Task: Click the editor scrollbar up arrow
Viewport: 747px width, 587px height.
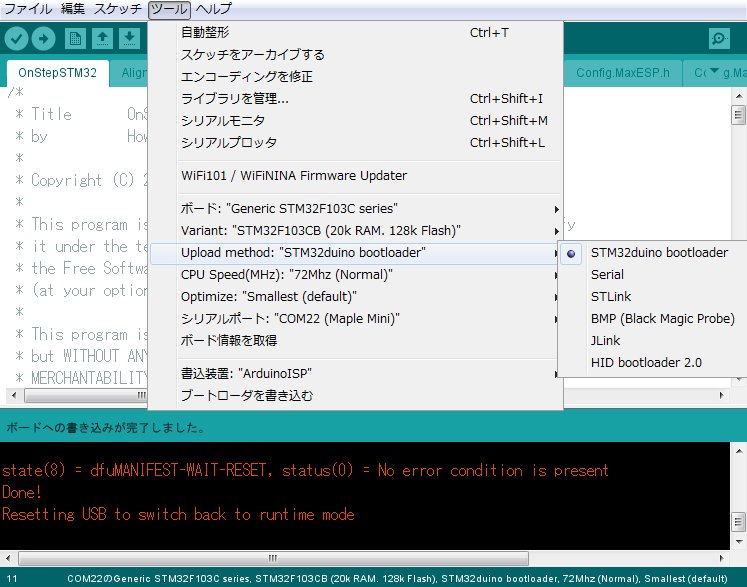Action: (738, 96)
